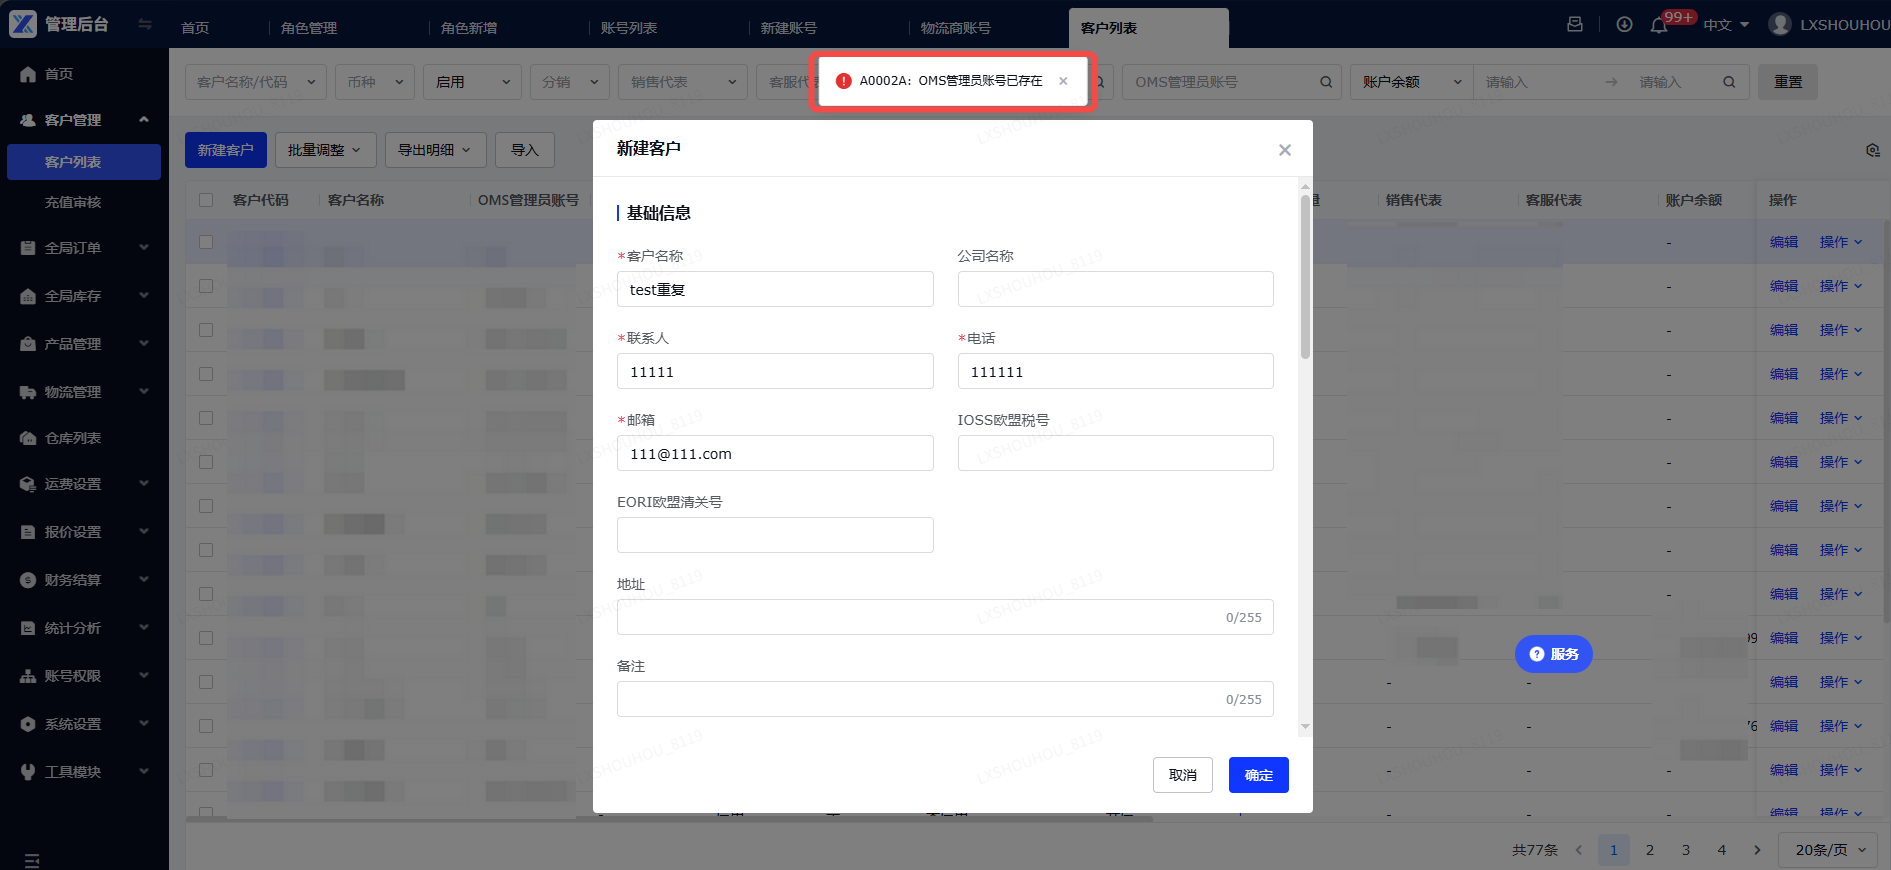Viewport: 1891px width, 870px height.
Task: Click the 财务结算 coin icon
Action: click(28, 580)
